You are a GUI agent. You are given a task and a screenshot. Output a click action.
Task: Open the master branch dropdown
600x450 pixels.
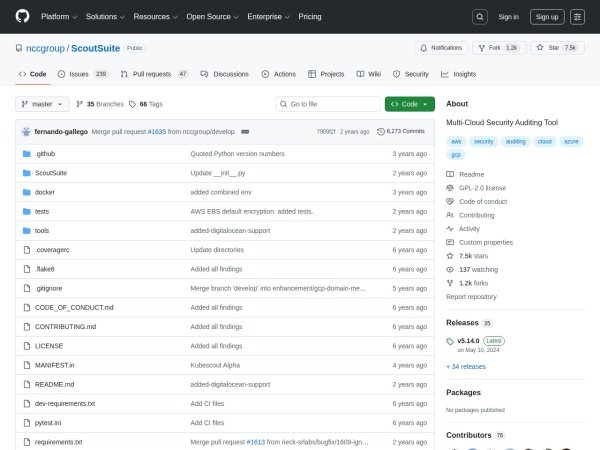pos(42,104)
